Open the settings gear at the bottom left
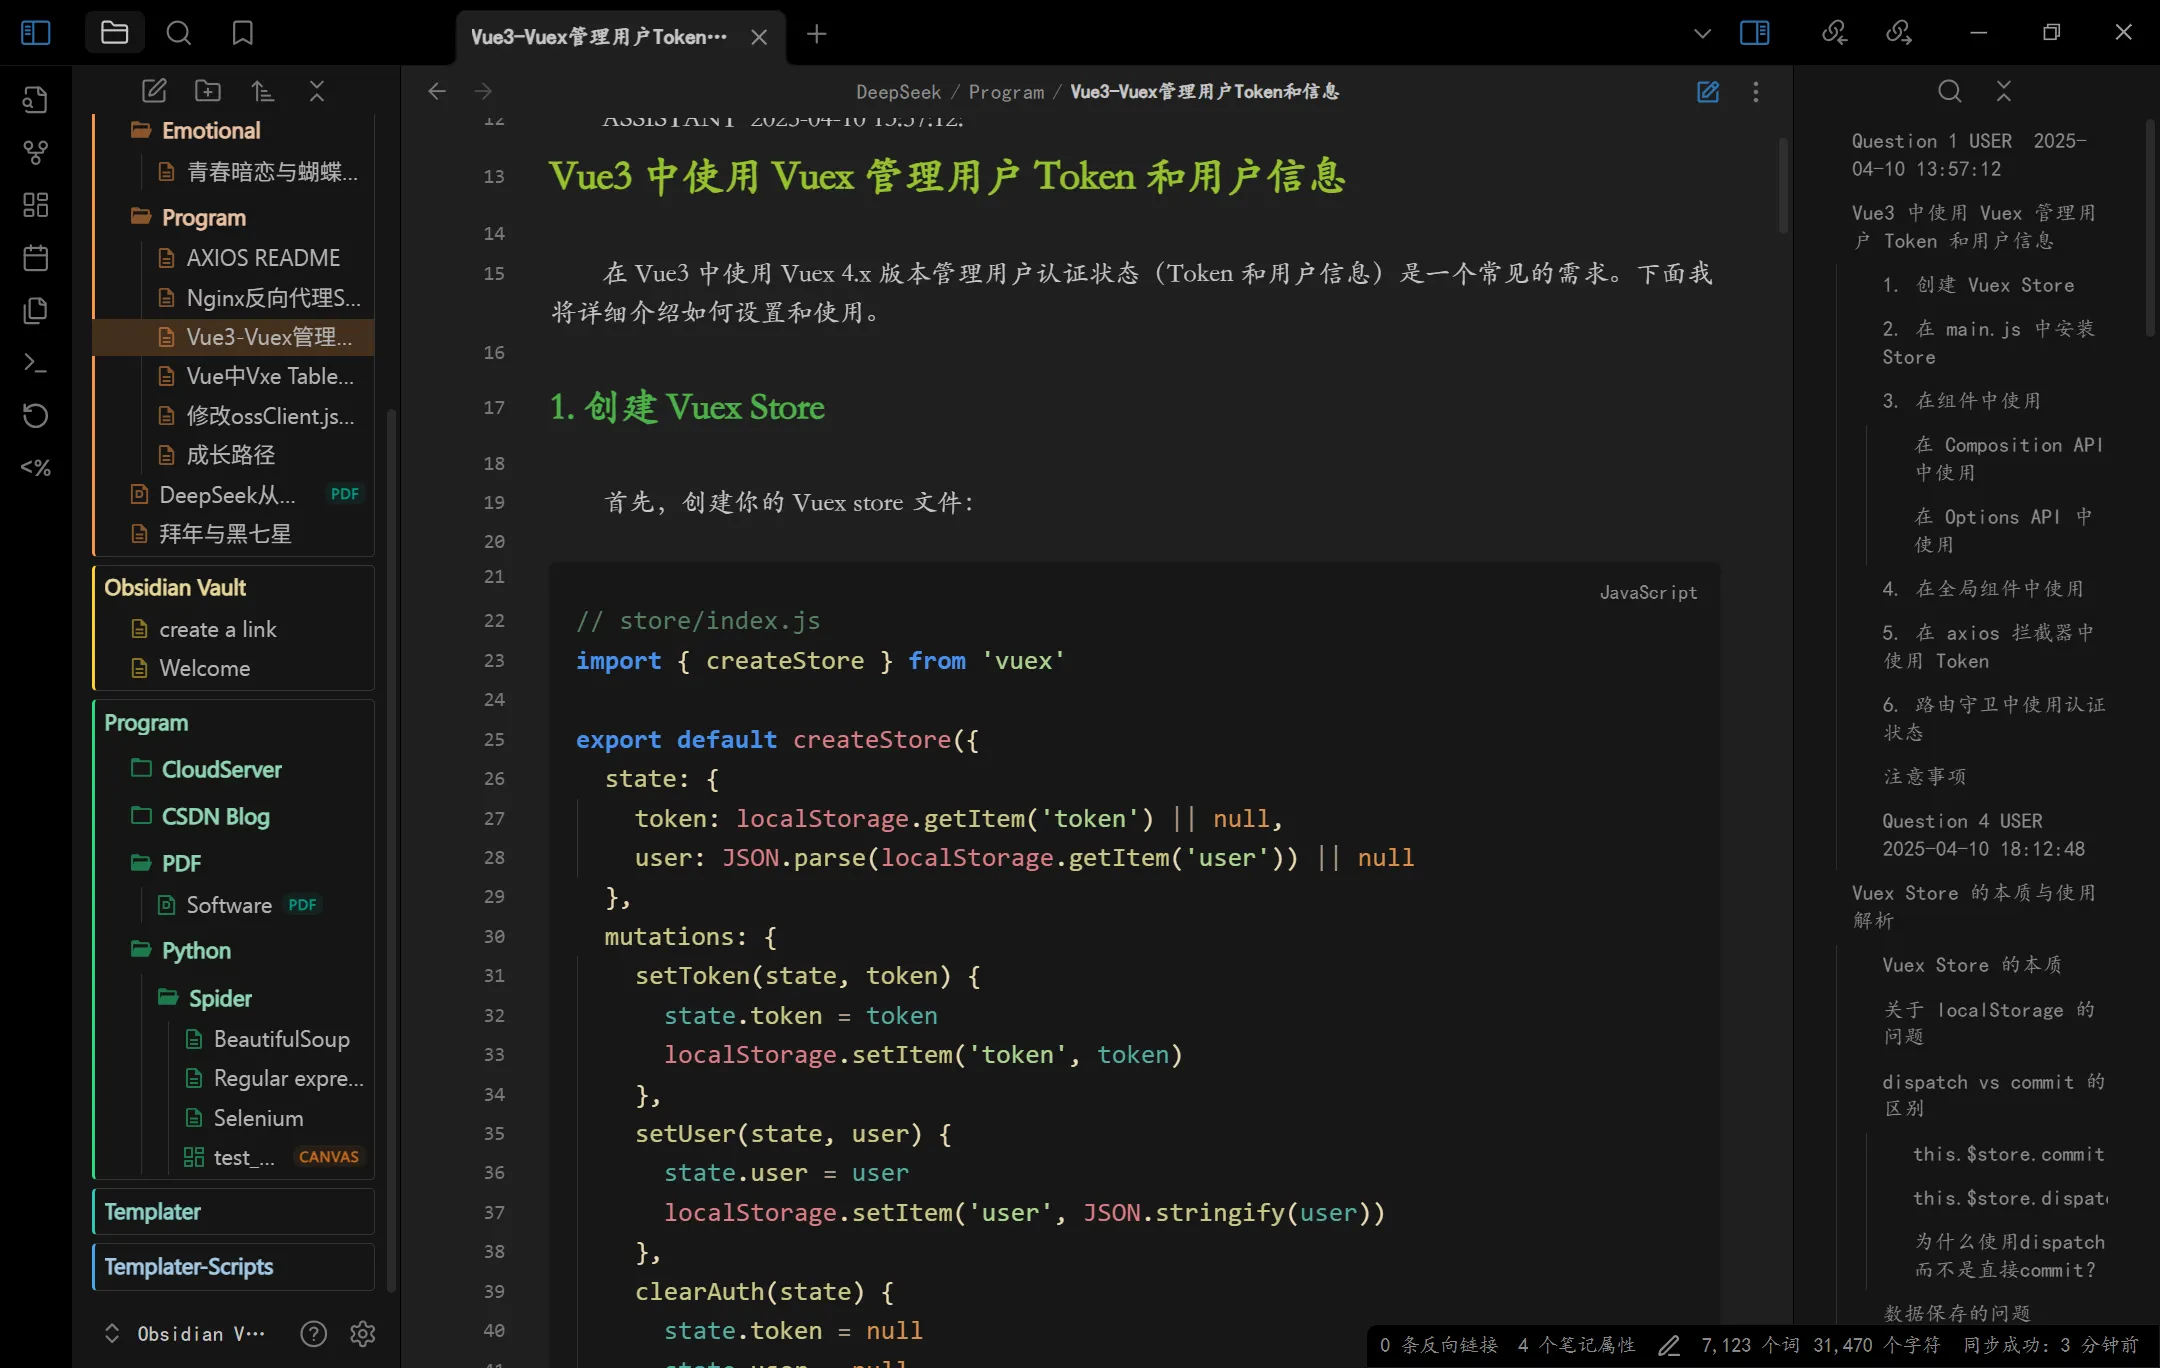The width and height of the screenshot is (2160, 1368). tap(363, 1334)
